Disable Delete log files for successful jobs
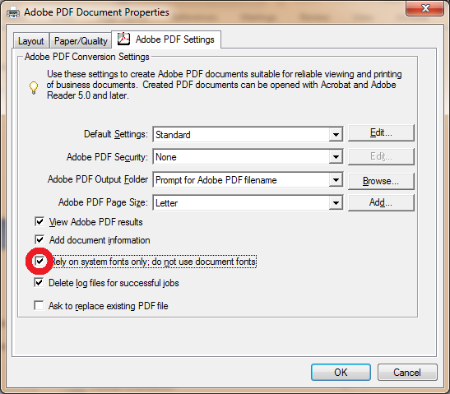Viewport: 450px width, 394px height. click(x=39, y=282)
